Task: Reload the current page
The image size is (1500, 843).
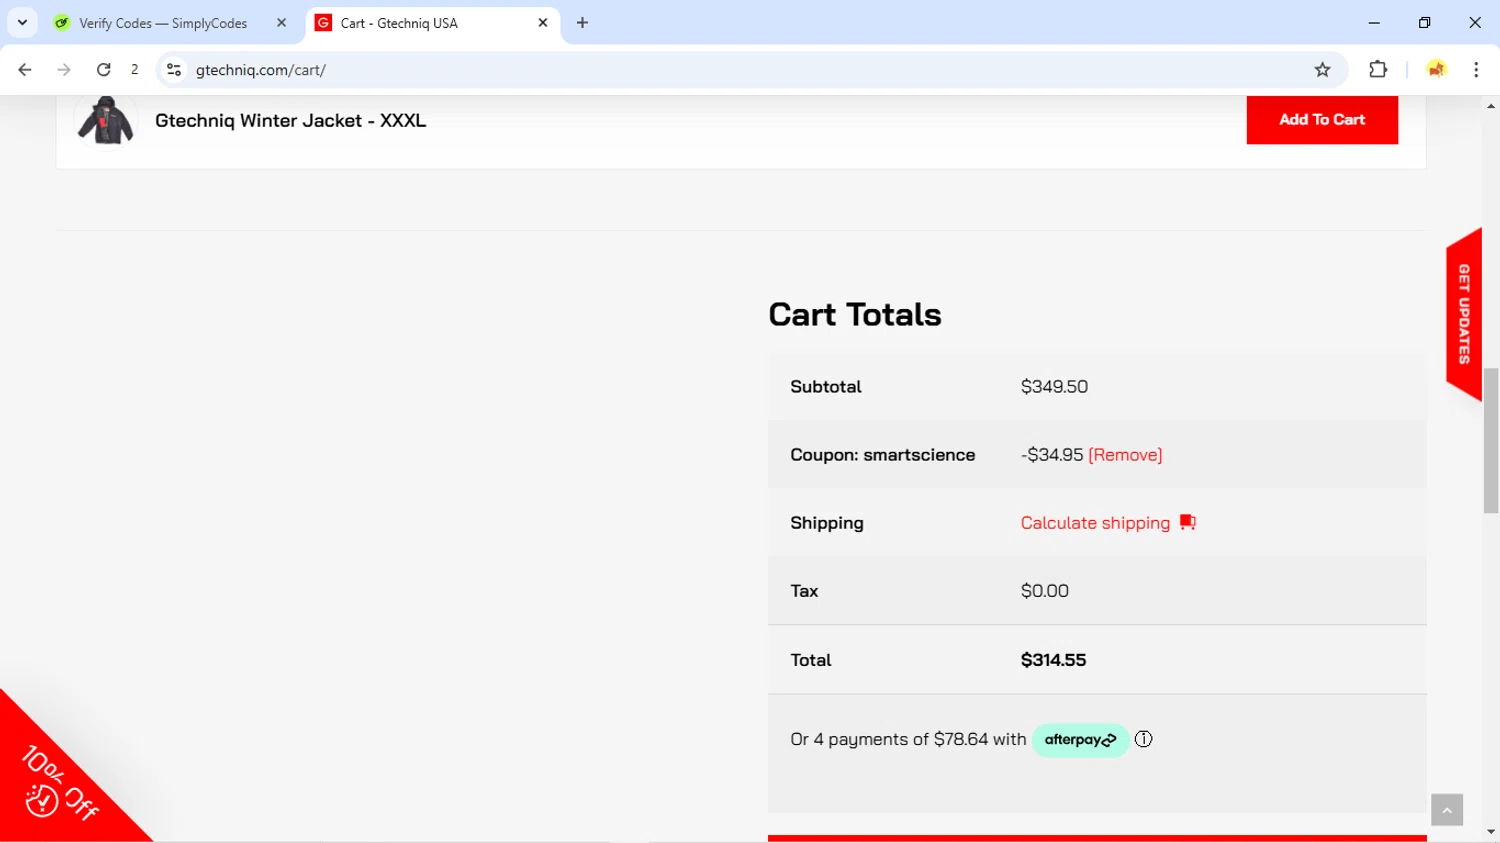Action: [103, 70]
